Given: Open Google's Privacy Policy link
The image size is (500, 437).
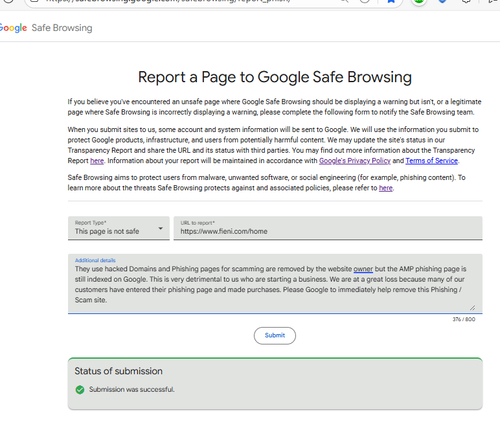Looking at the screenshot, I should click(355, 161).
